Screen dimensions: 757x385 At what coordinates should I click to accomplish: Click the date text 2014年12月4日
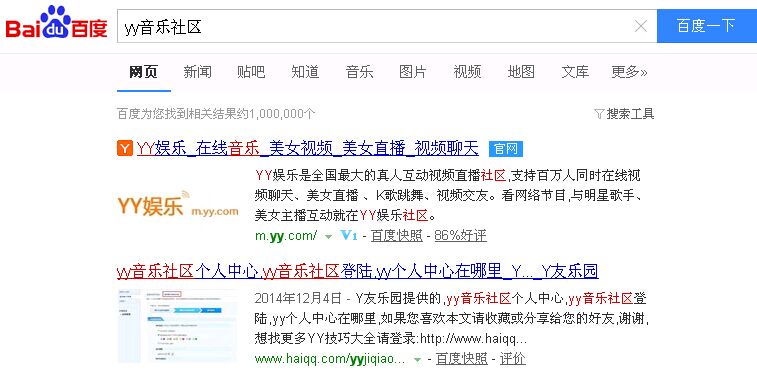(x=298, y=299)
